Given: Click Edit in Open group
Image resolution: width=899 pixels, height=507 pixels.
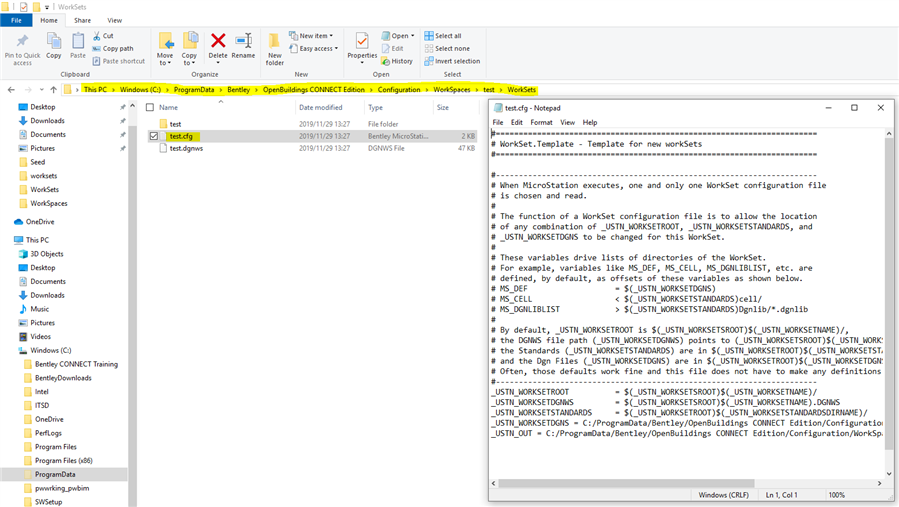Looking at the screenshot, I should tap(392, 49).
